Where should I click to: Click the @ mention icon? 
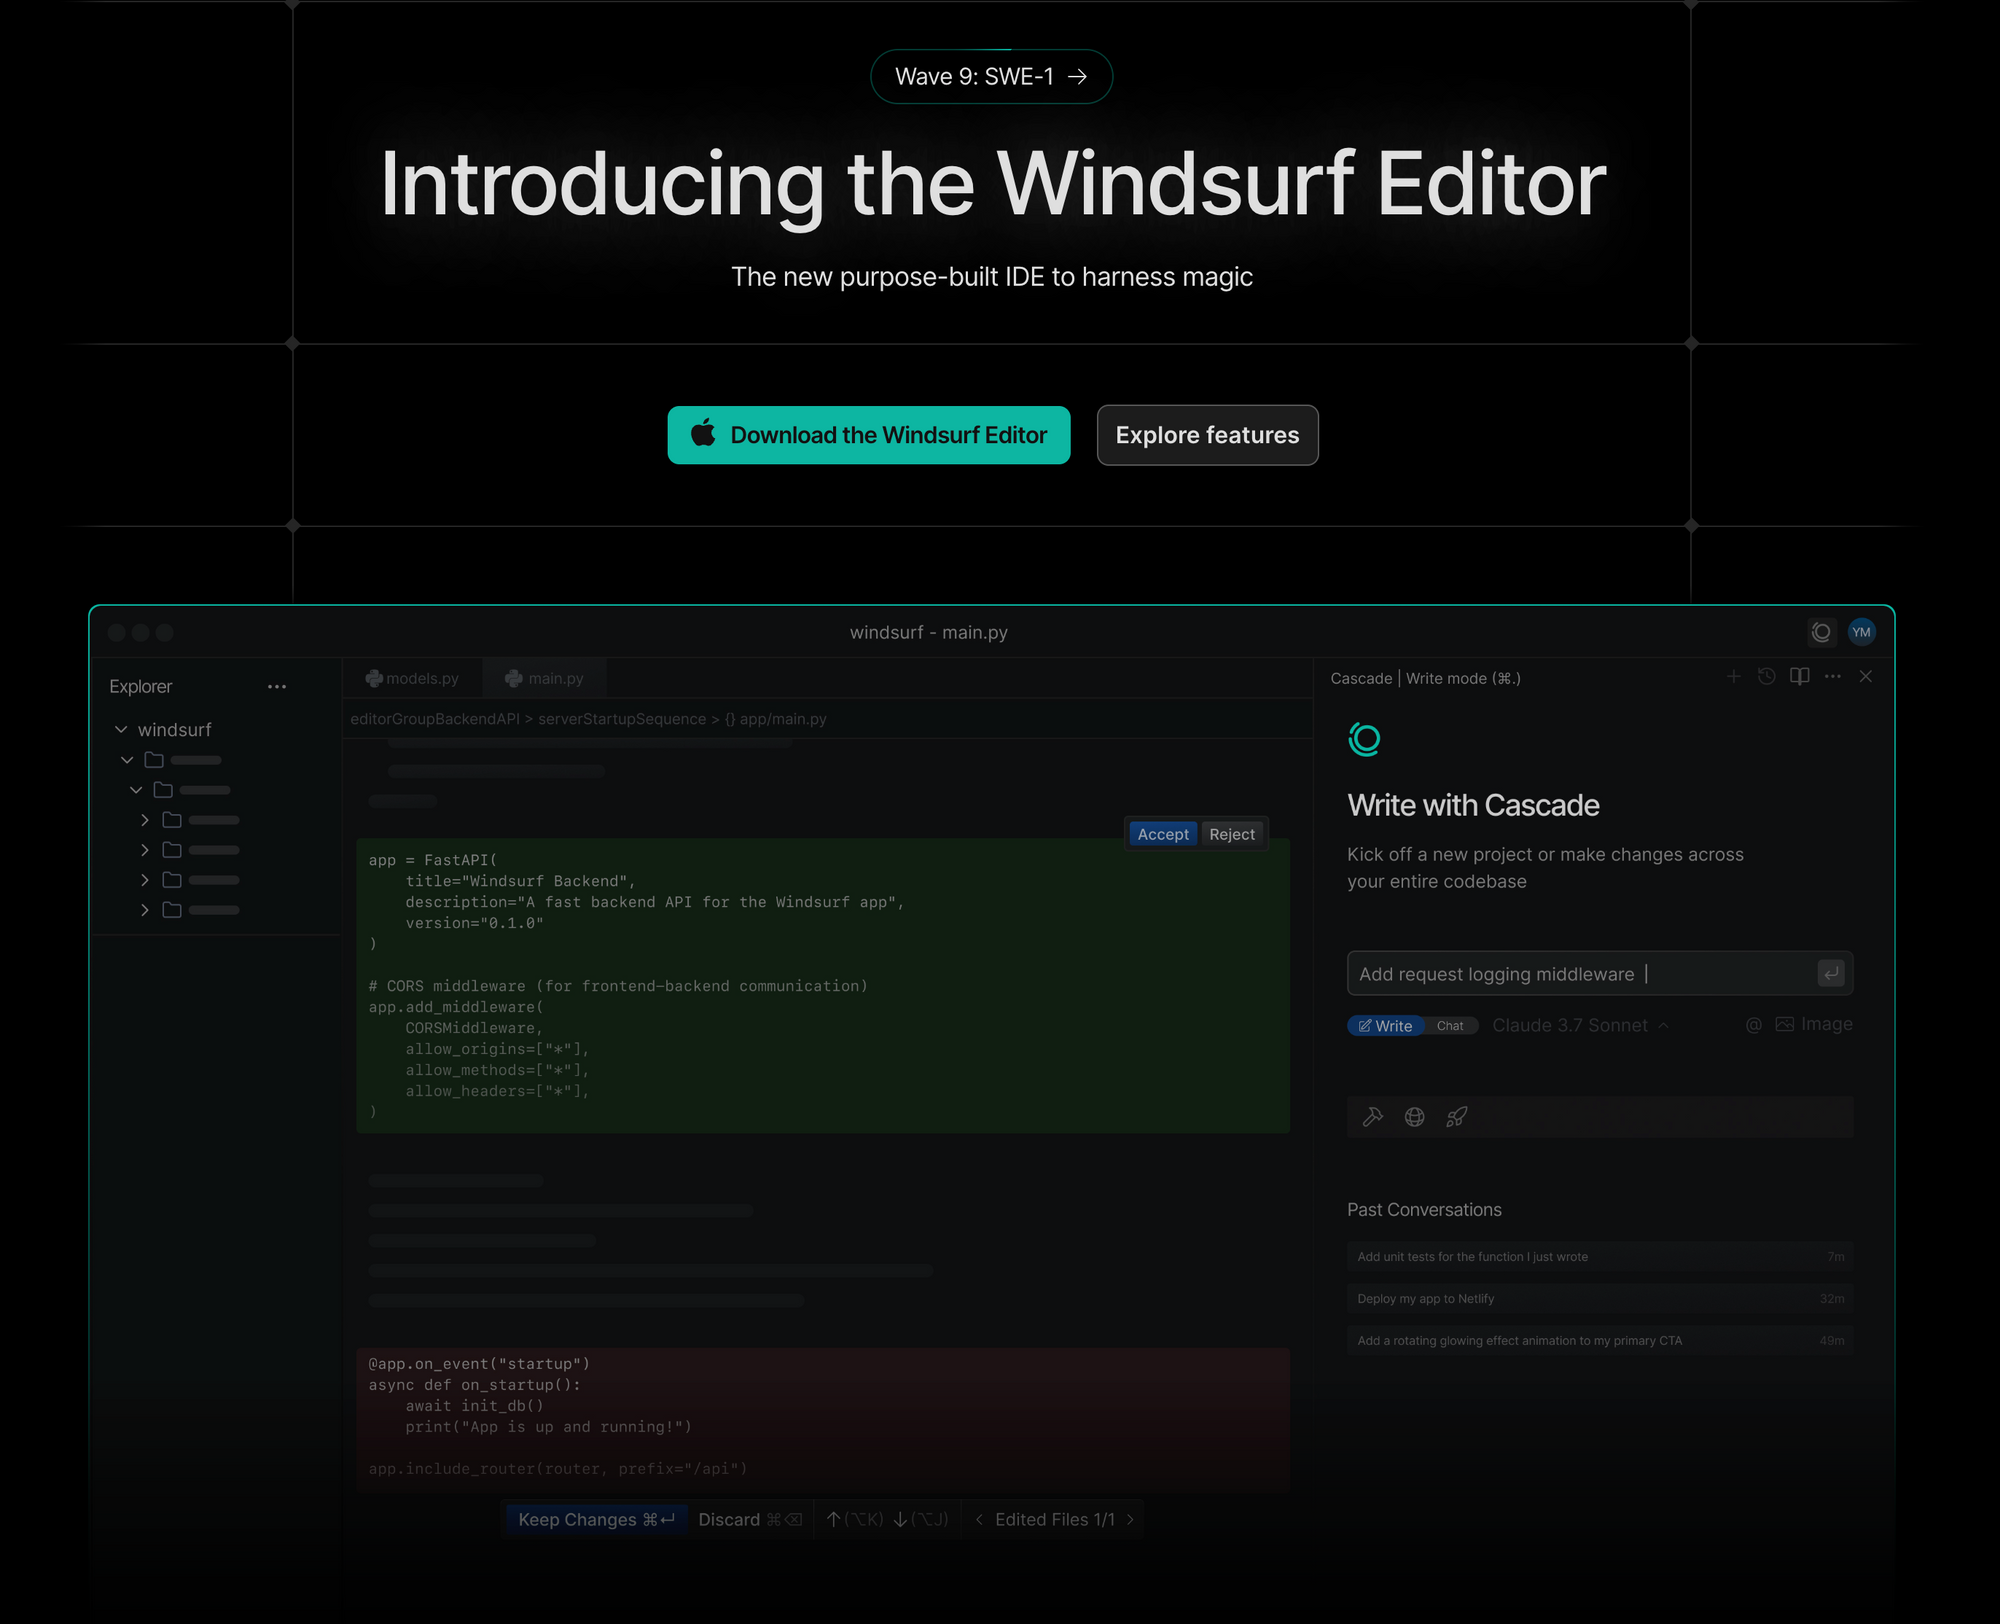click(x=1753, y=1025)
